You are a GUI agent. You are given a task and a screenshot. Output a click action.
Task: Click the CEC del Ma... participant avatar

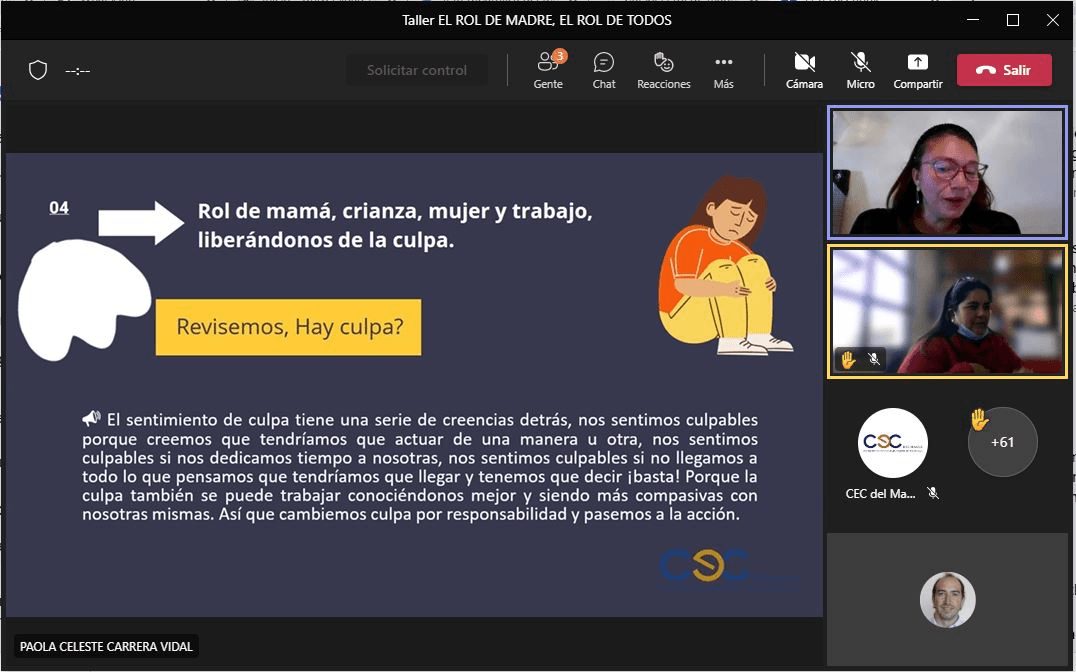click(892, 442)
